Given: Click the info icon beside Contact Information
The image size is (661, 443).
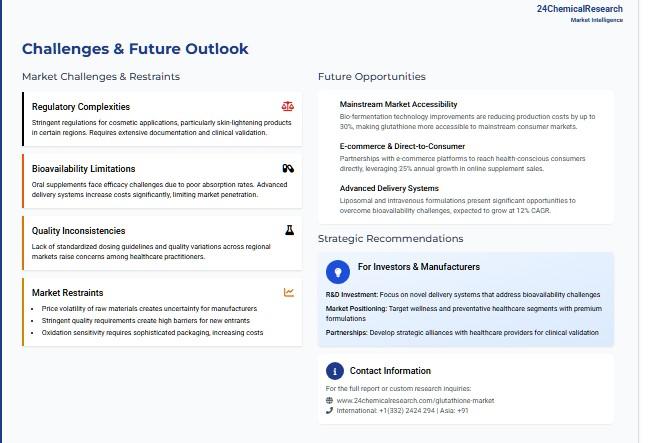Looking at the screenshot, I should coord(335,370).
